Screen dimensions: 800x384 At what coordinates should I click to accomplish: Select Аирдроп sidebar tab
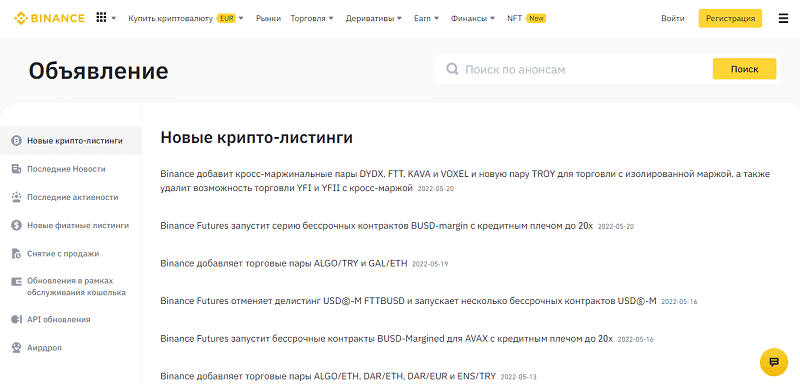click(71, 348)
